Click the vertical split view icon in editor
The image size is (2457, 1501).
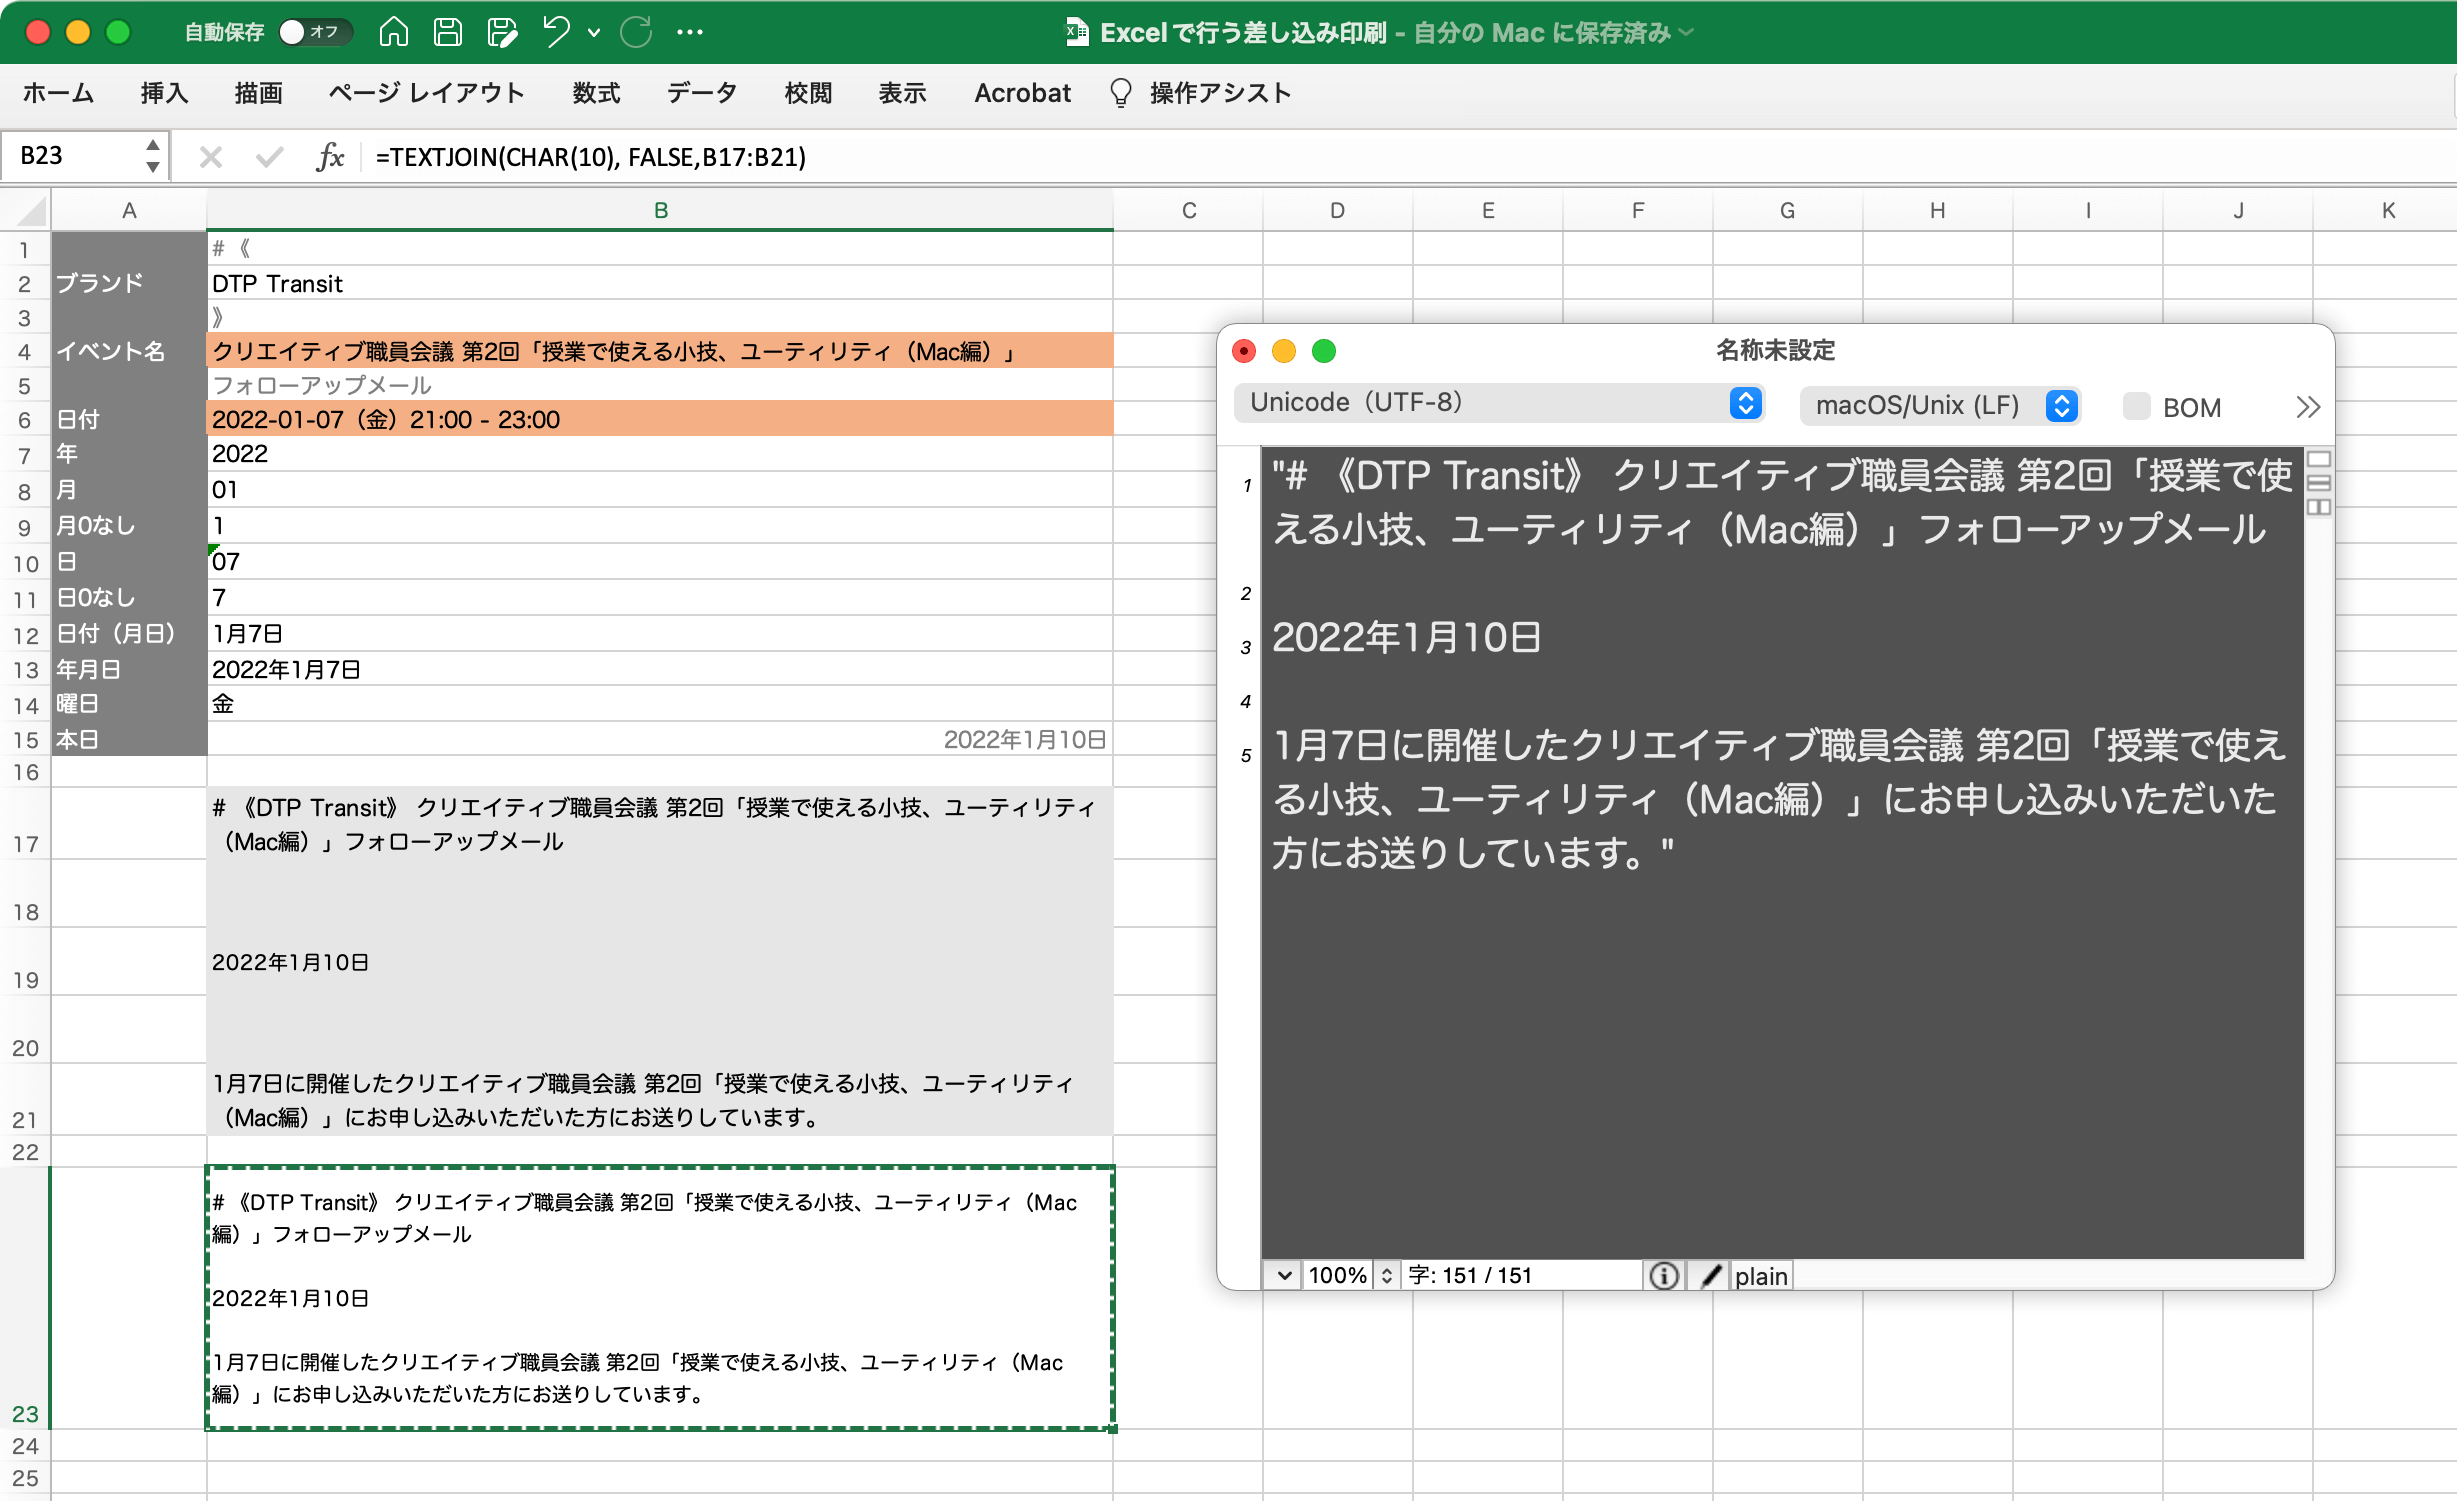(2318, 507)
